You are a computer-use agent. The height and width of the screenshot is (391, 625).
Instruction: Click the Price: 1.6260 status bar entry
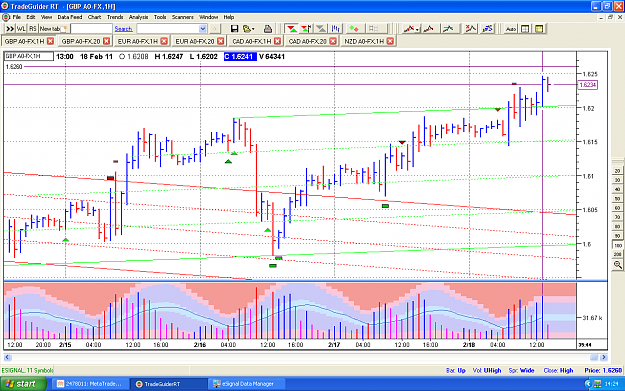(603, 370)
